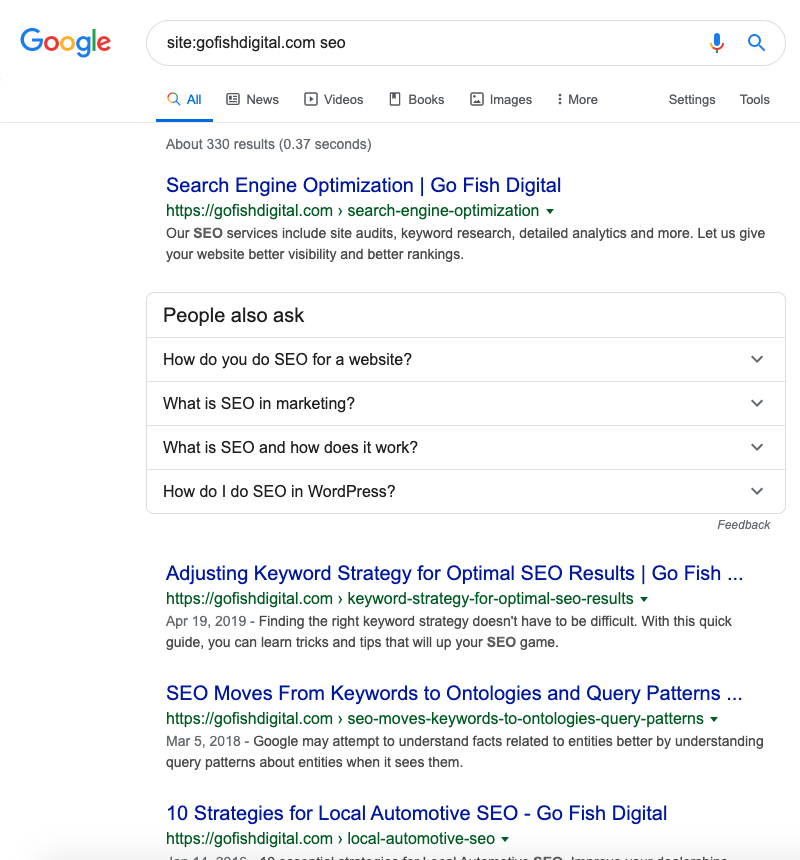Open "Search Engine Optimization | Go Fish Digital" result
Viewport: 800px width, 860px height.
tap(363, 185)
